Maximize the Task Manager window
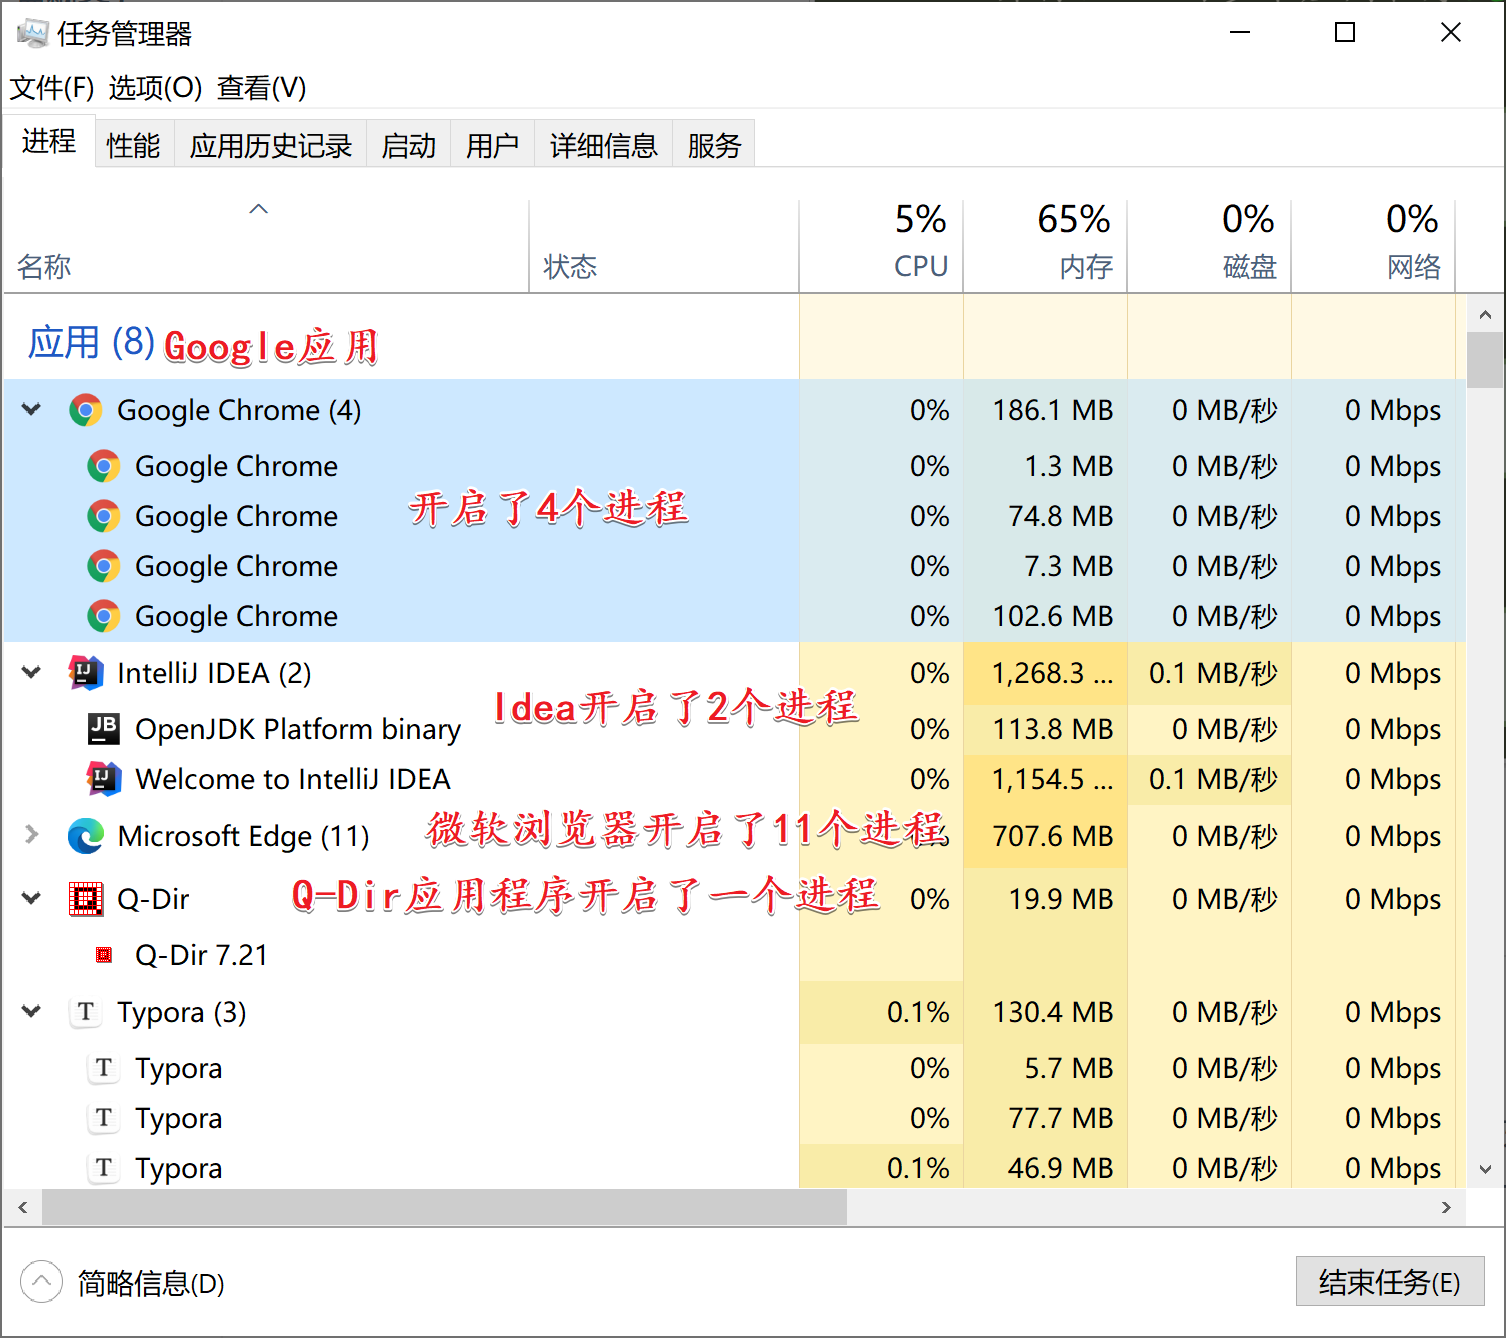1506x1338 pixels. (x=1345, y=33)
